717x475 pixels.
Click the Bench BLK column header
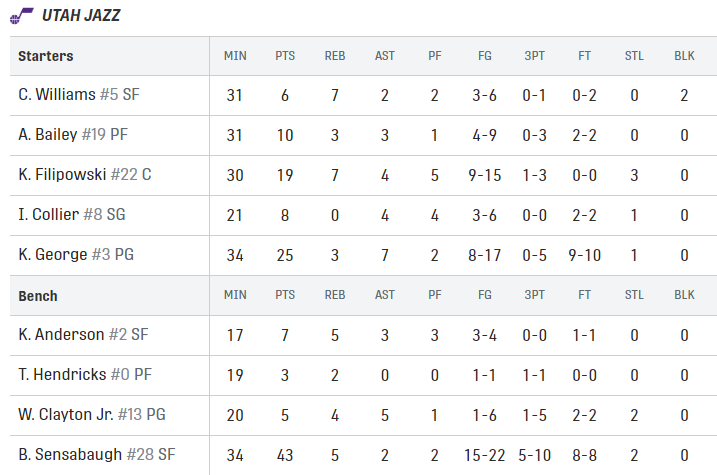684,295
